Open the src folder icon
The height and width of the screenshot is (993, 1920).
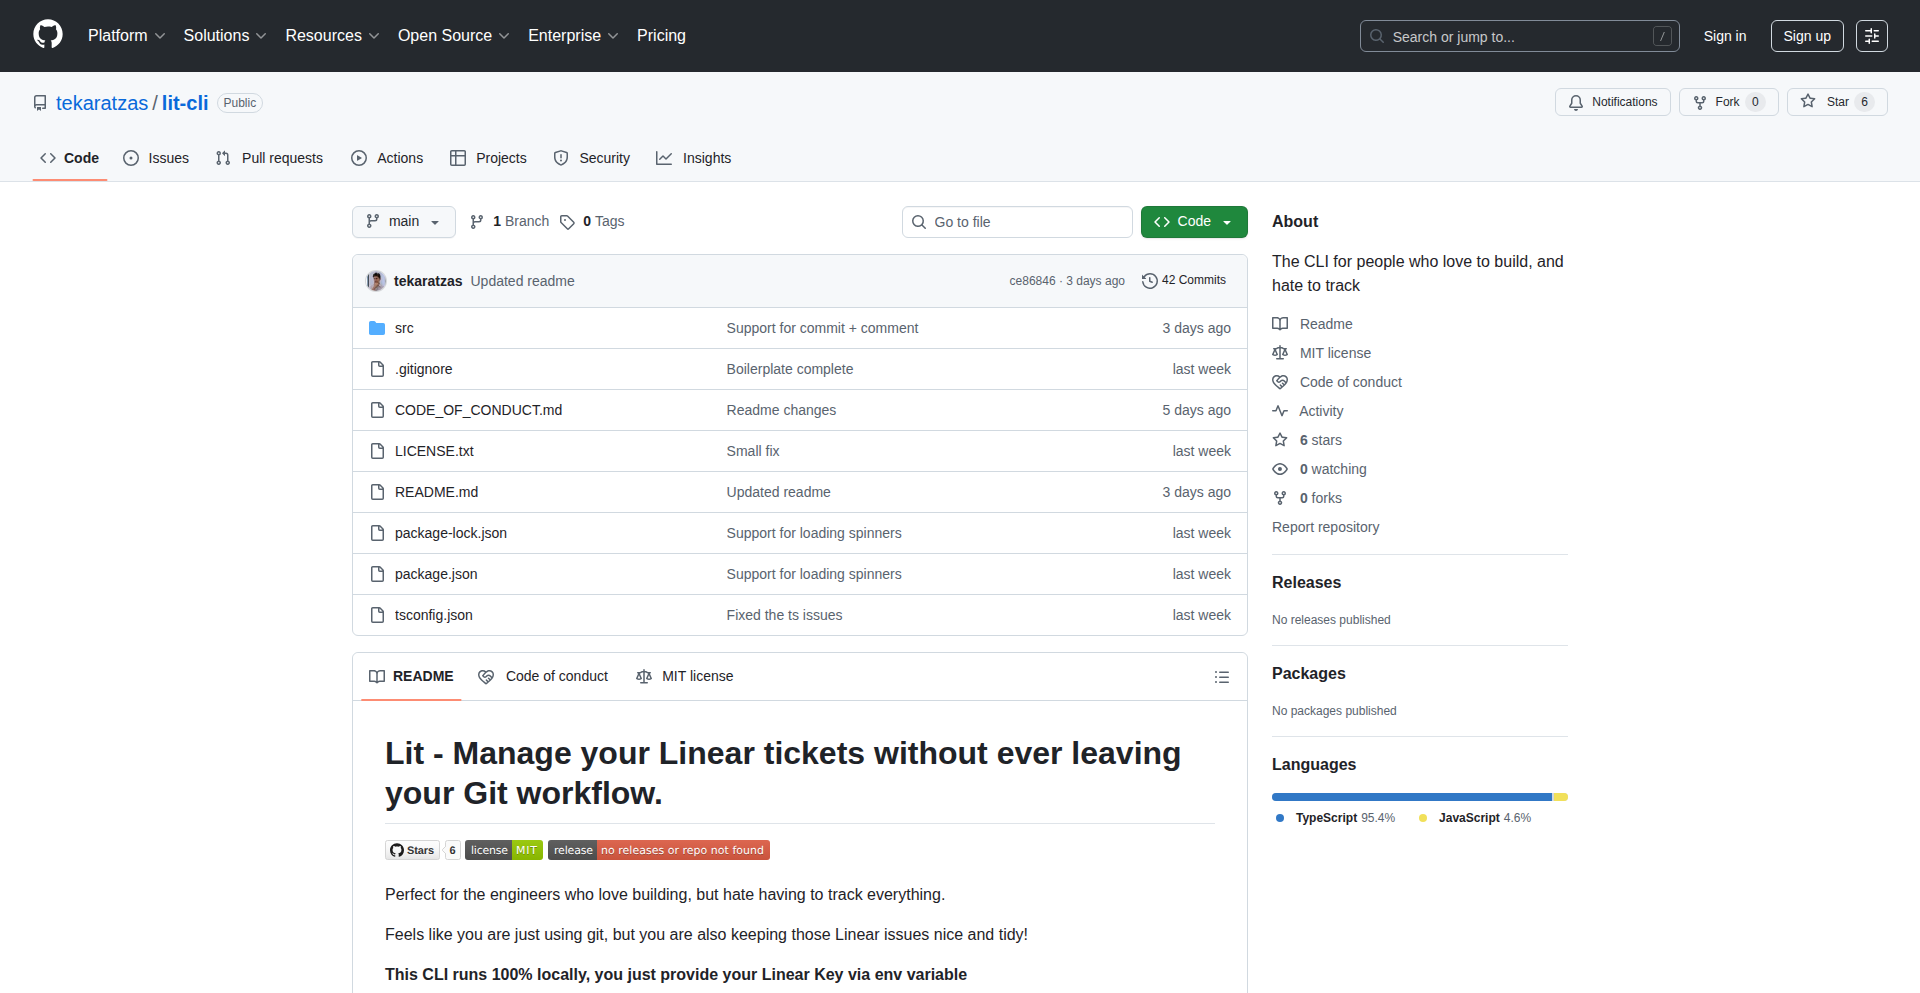[x=377, y=327]
